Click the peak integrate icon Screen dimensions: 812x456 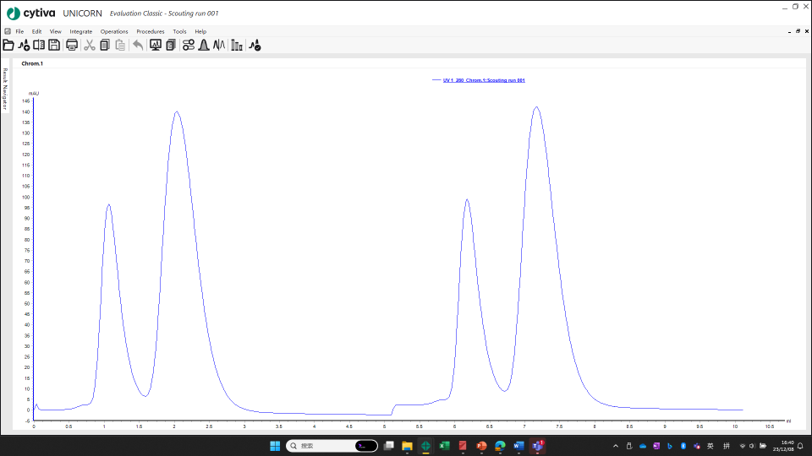[x=204, y=45]
